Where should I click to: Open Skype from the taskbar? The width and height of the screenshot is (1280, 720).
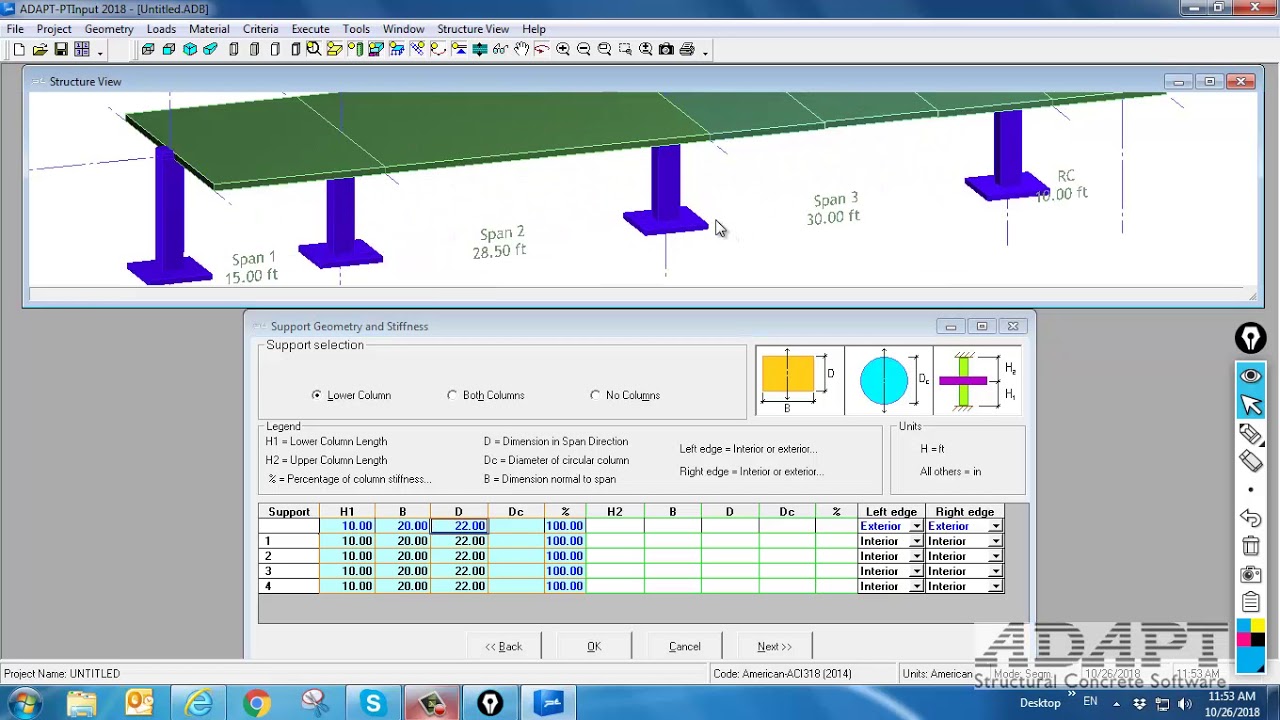(x=373, y=703)
